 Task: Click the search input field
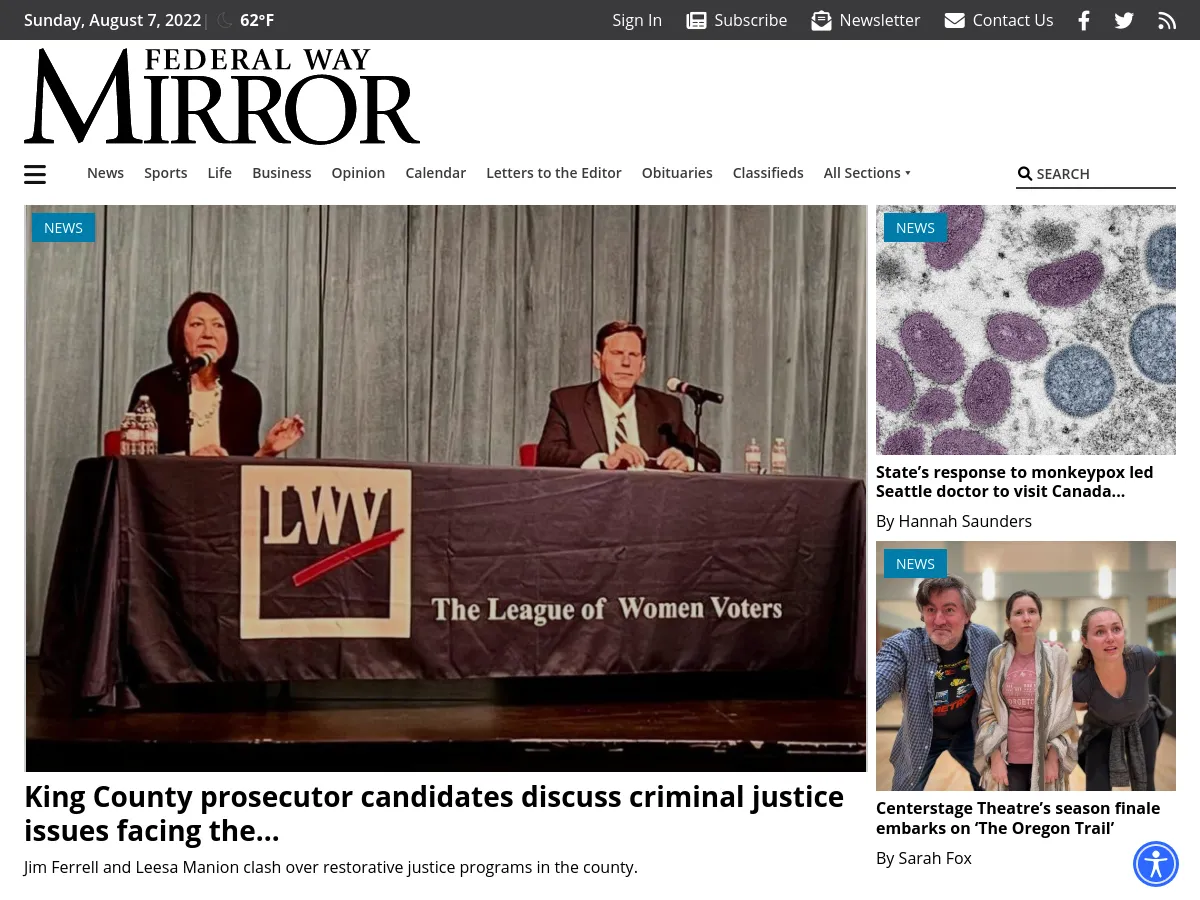1105,174
